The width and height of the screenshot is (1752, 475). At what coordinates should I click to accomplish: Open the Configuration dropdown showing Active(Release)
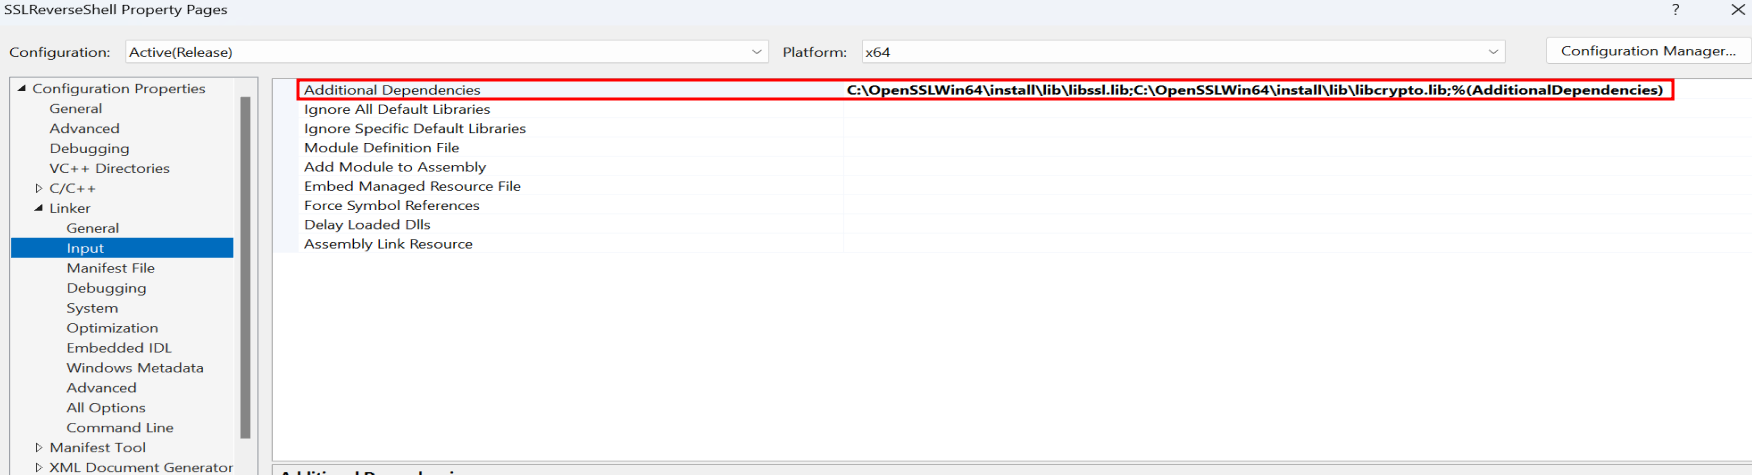[x=446, y=52]
